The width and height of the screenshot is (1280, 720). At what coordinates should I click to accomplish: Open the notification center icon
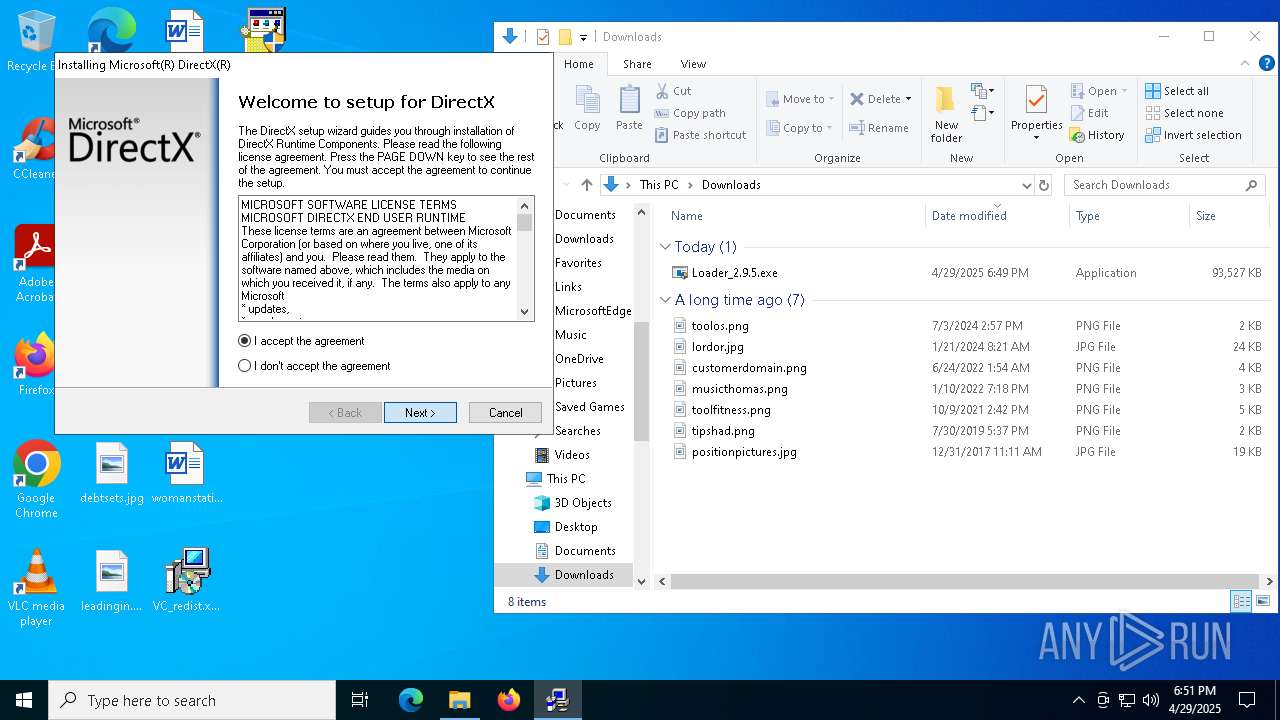[1247, 700]
